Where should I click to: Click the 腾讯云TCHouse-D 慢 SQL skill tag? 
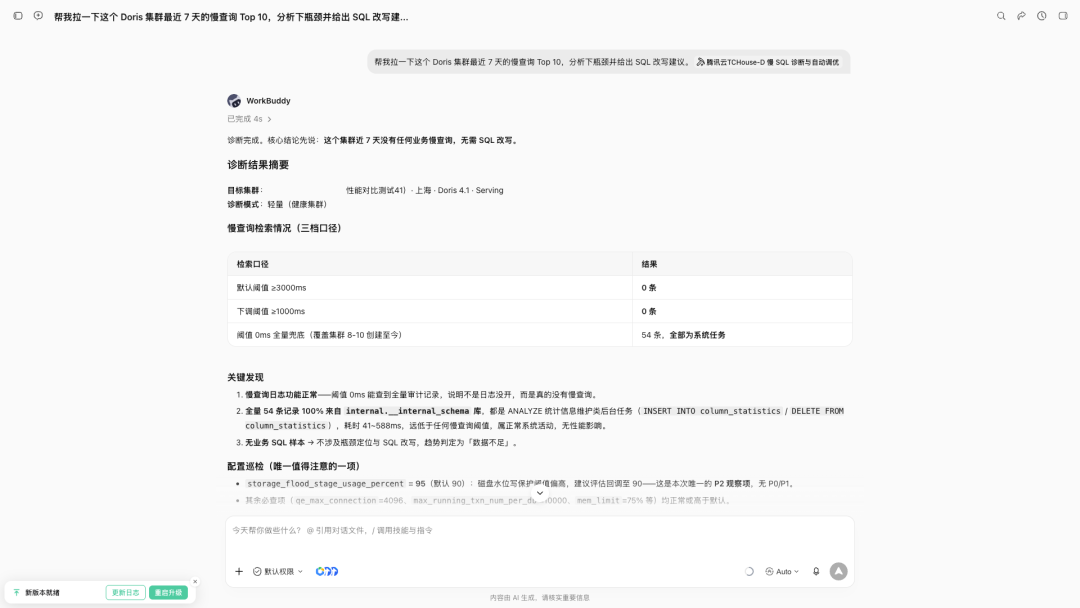point(768,62)
